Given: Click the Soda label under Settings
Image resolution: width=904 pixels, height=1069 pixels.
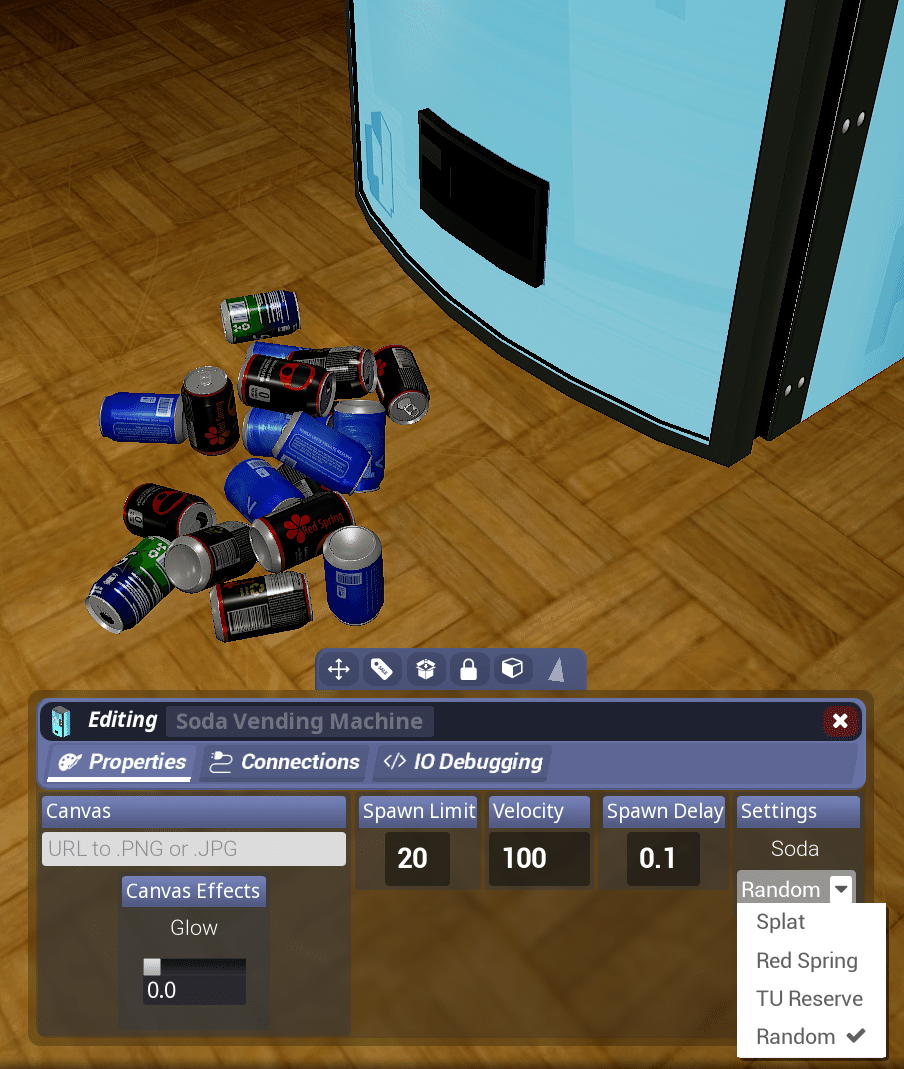Looking at the screenshot, I should point(795,849).
